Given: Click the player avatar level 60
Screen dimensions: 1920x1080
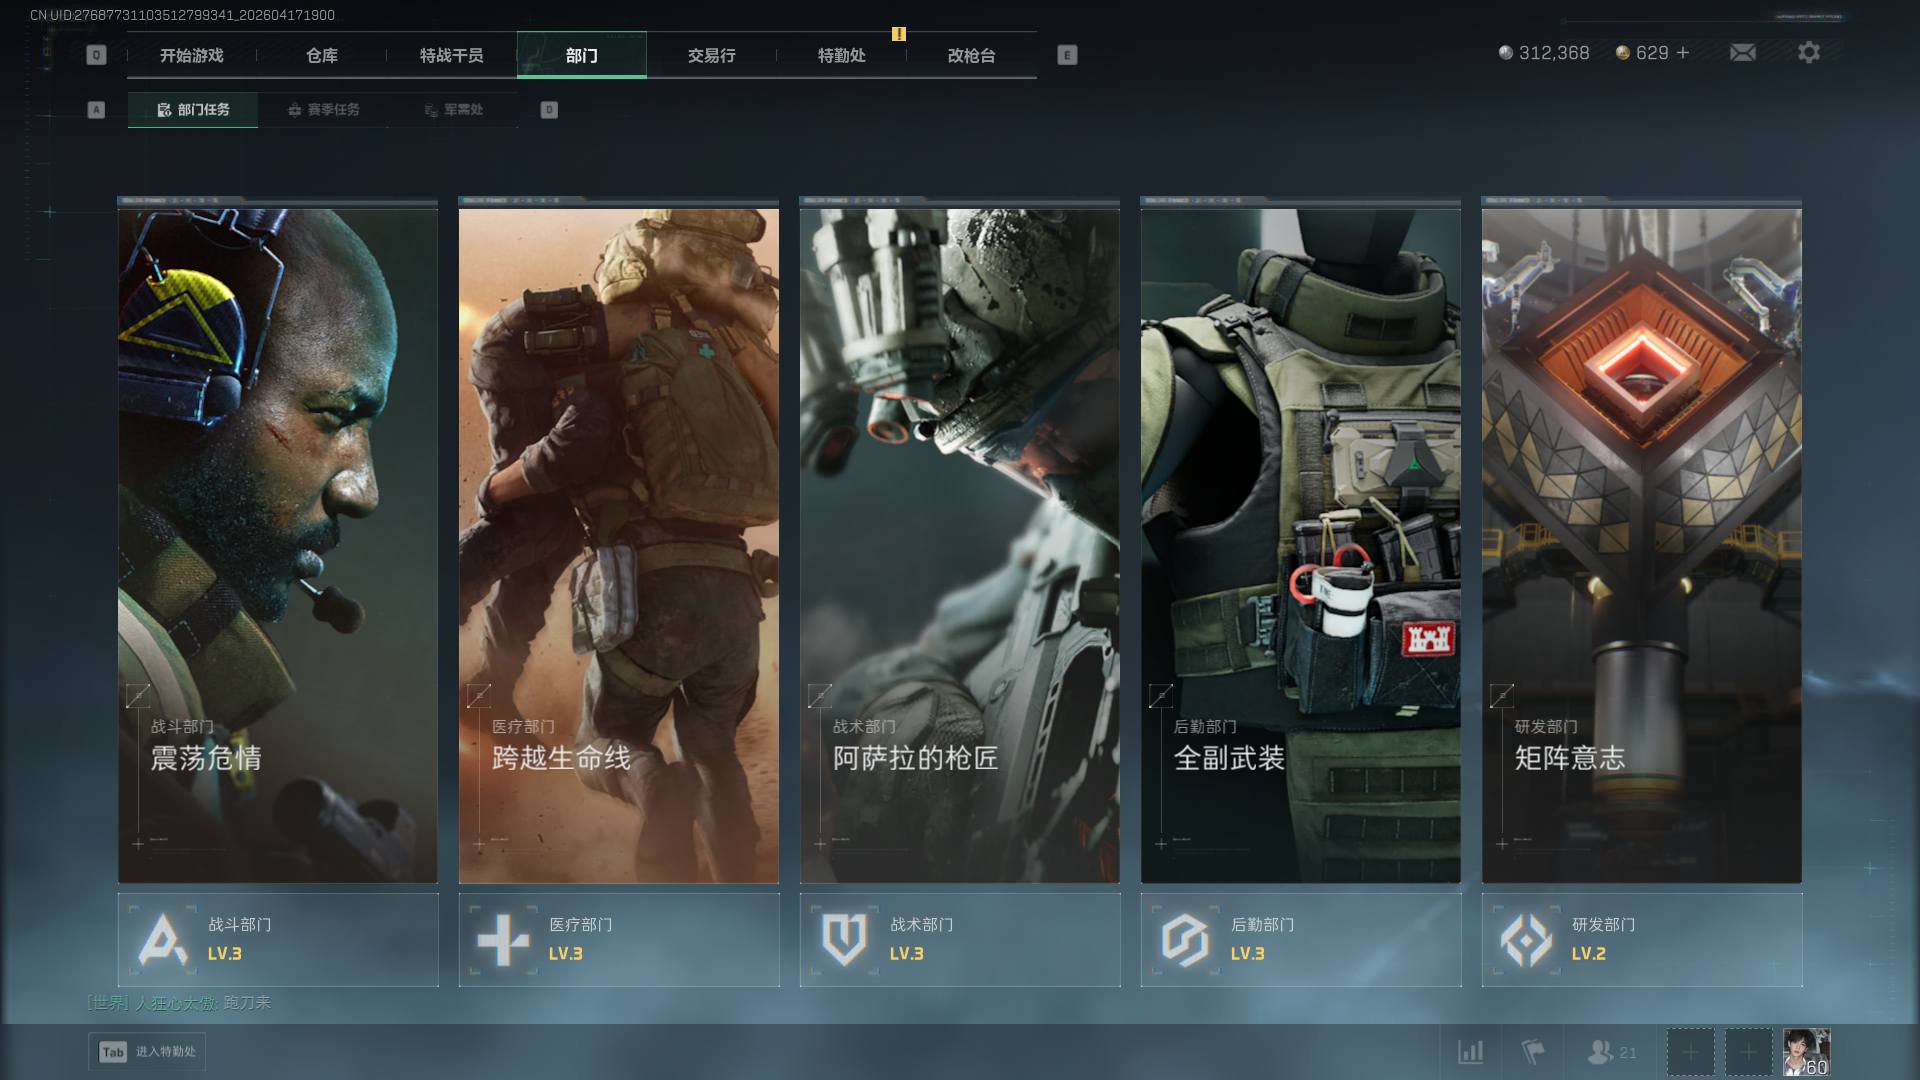Looking at the screenshot, I should click(1806, 1052).
